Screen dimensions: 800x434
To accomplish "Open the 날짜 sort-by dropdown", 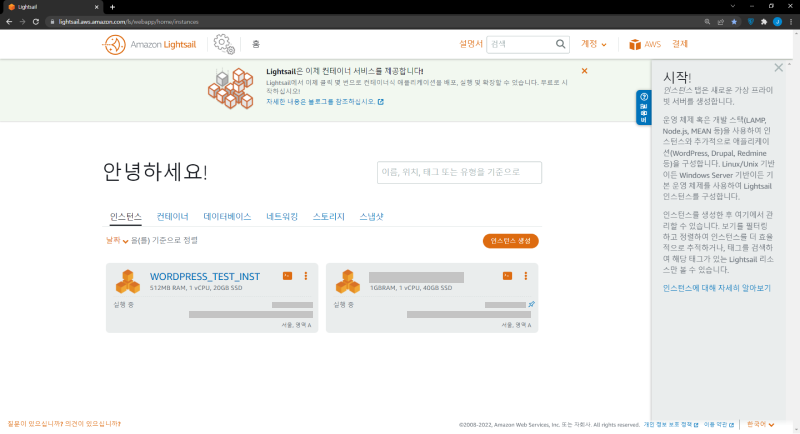I will pyautogui.click(x=118, y=240).
